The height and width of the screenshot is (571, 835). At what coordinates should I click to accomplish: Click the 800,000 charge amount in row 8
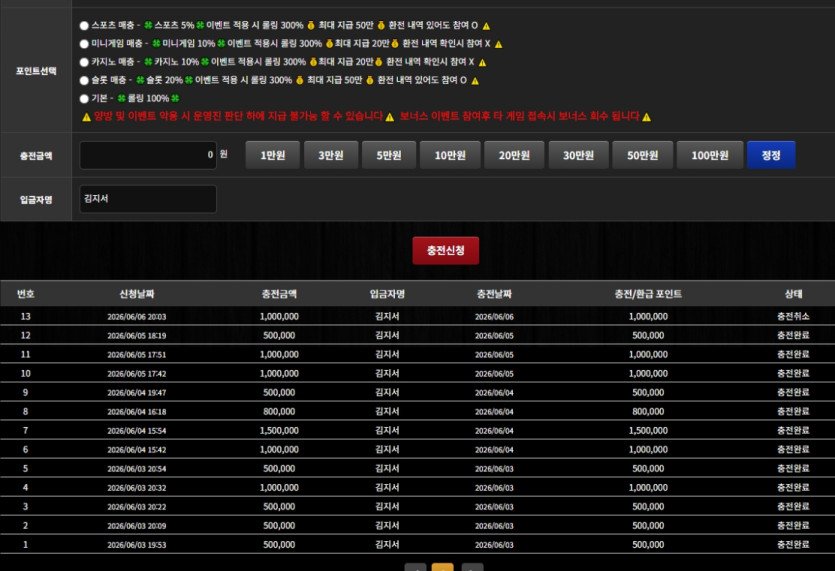coord(279,412)
